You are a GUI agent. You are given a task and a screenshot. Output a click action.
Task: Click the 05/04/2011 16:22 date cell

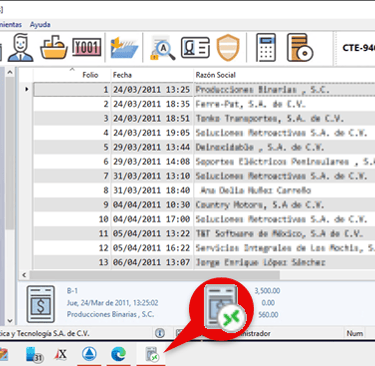coord(152,248)
